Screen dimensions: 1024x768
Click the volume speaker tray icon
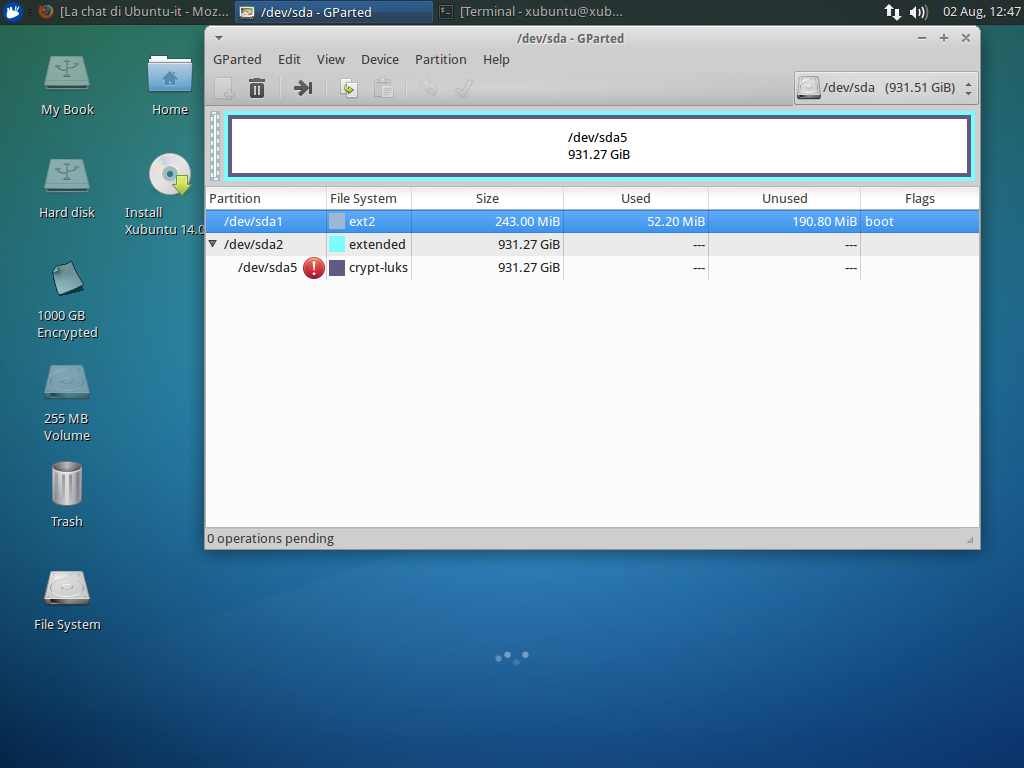[919, 12]
